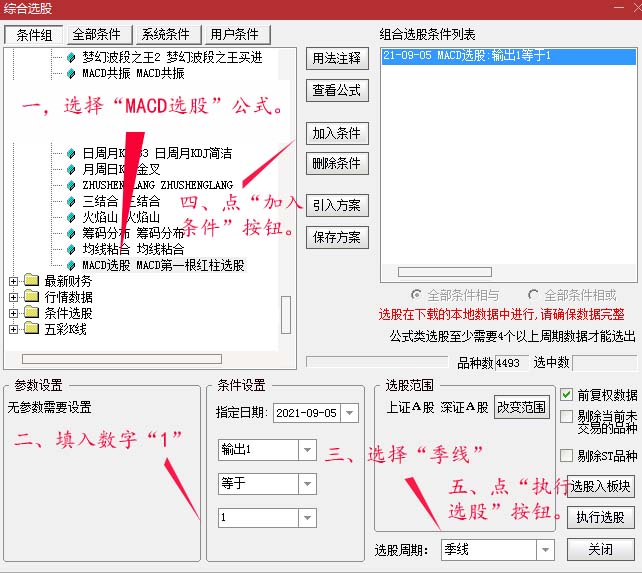Expand the 行情数据 tree node
The height and width of the screenshot is (573, 642).
click(x=13, y=297)
